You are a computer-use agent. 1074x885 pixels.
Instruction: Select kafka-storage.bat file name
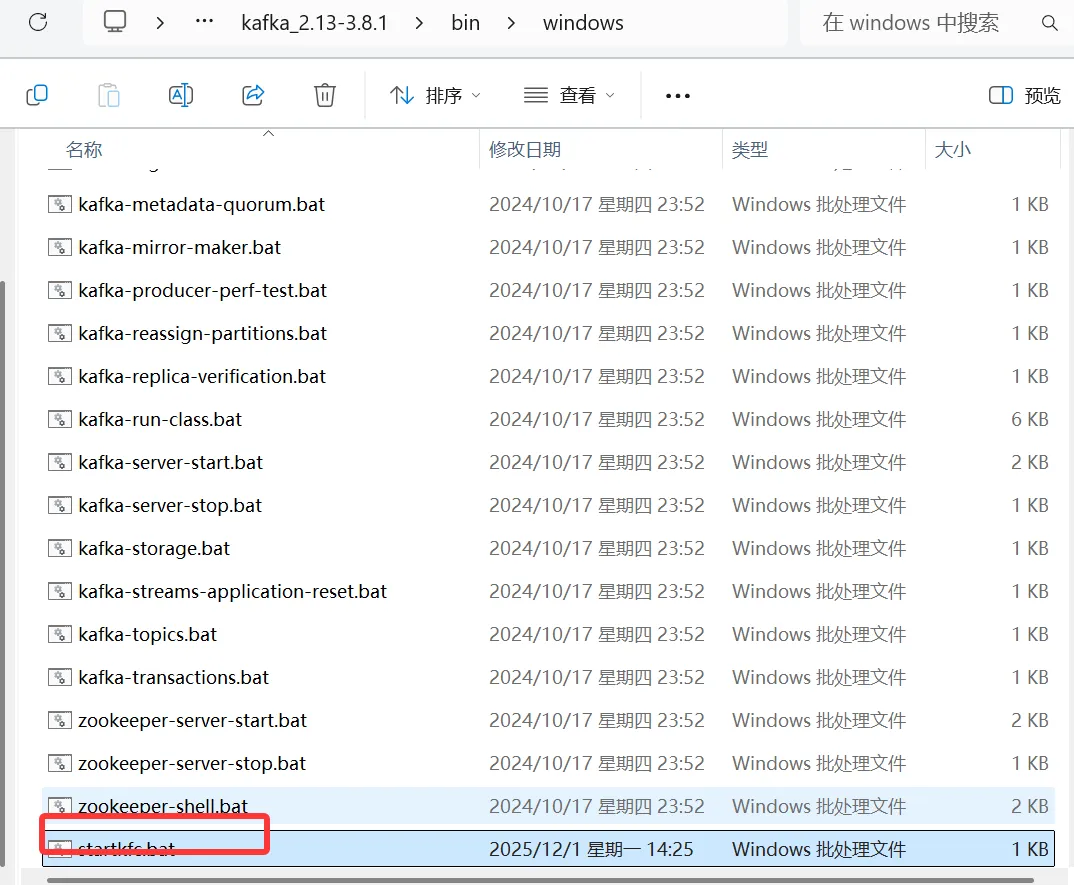(154, 549)
